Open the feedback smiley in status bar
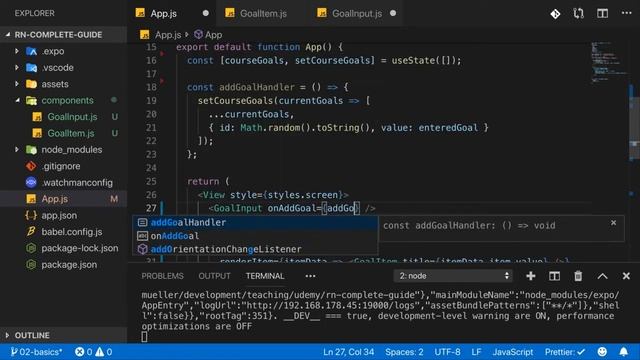This screenshot has width=640, height=360. (602, 351)
